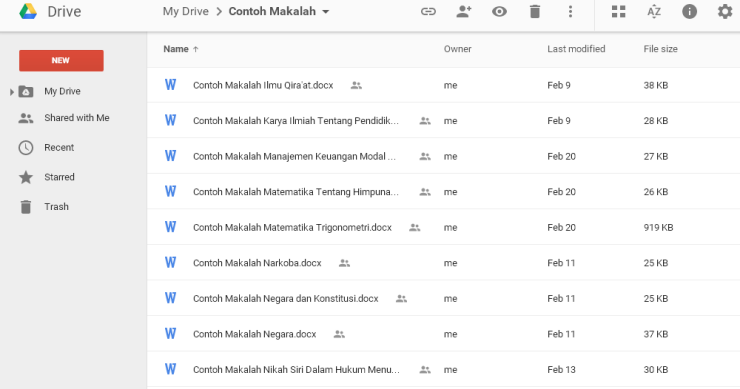Show details info panel
Viewport: 740px width, 389px height.
coord(690,11)
